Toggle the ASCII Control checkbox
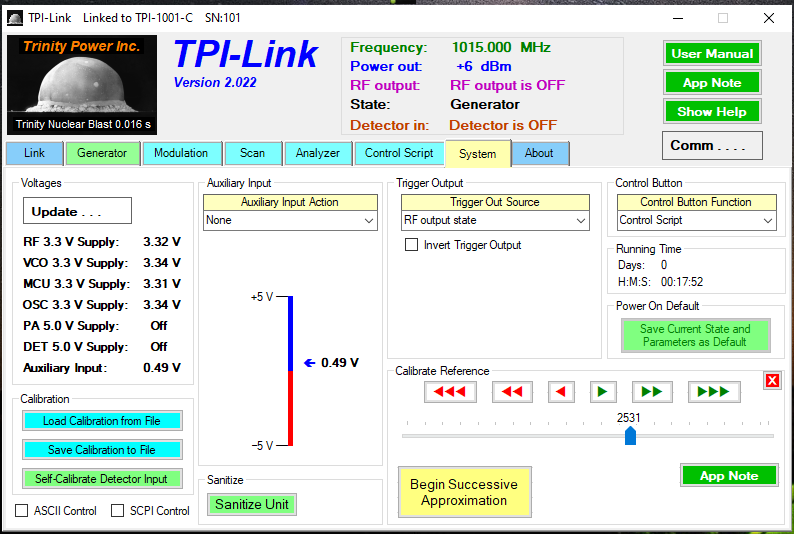Screen dimensions: 794x534 pos(21,511)
